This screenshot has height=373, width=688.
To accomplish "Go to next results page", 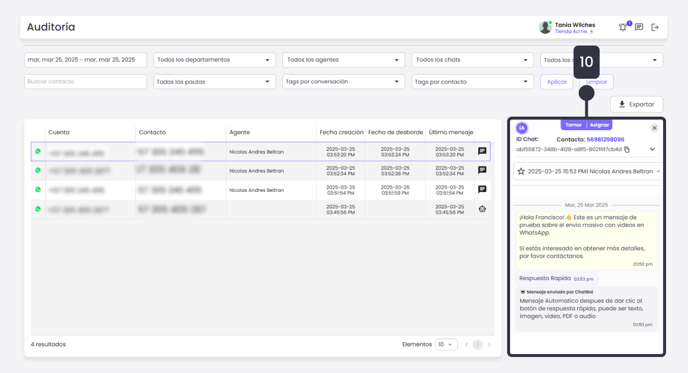I will pyautogui.click(x=489, y=344).
